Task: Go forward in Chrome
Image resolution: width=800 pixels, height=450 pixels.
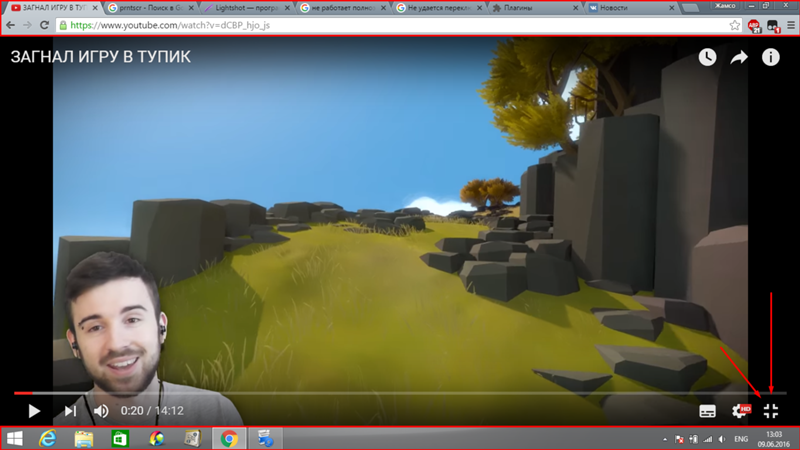Action: coord(27,25)
